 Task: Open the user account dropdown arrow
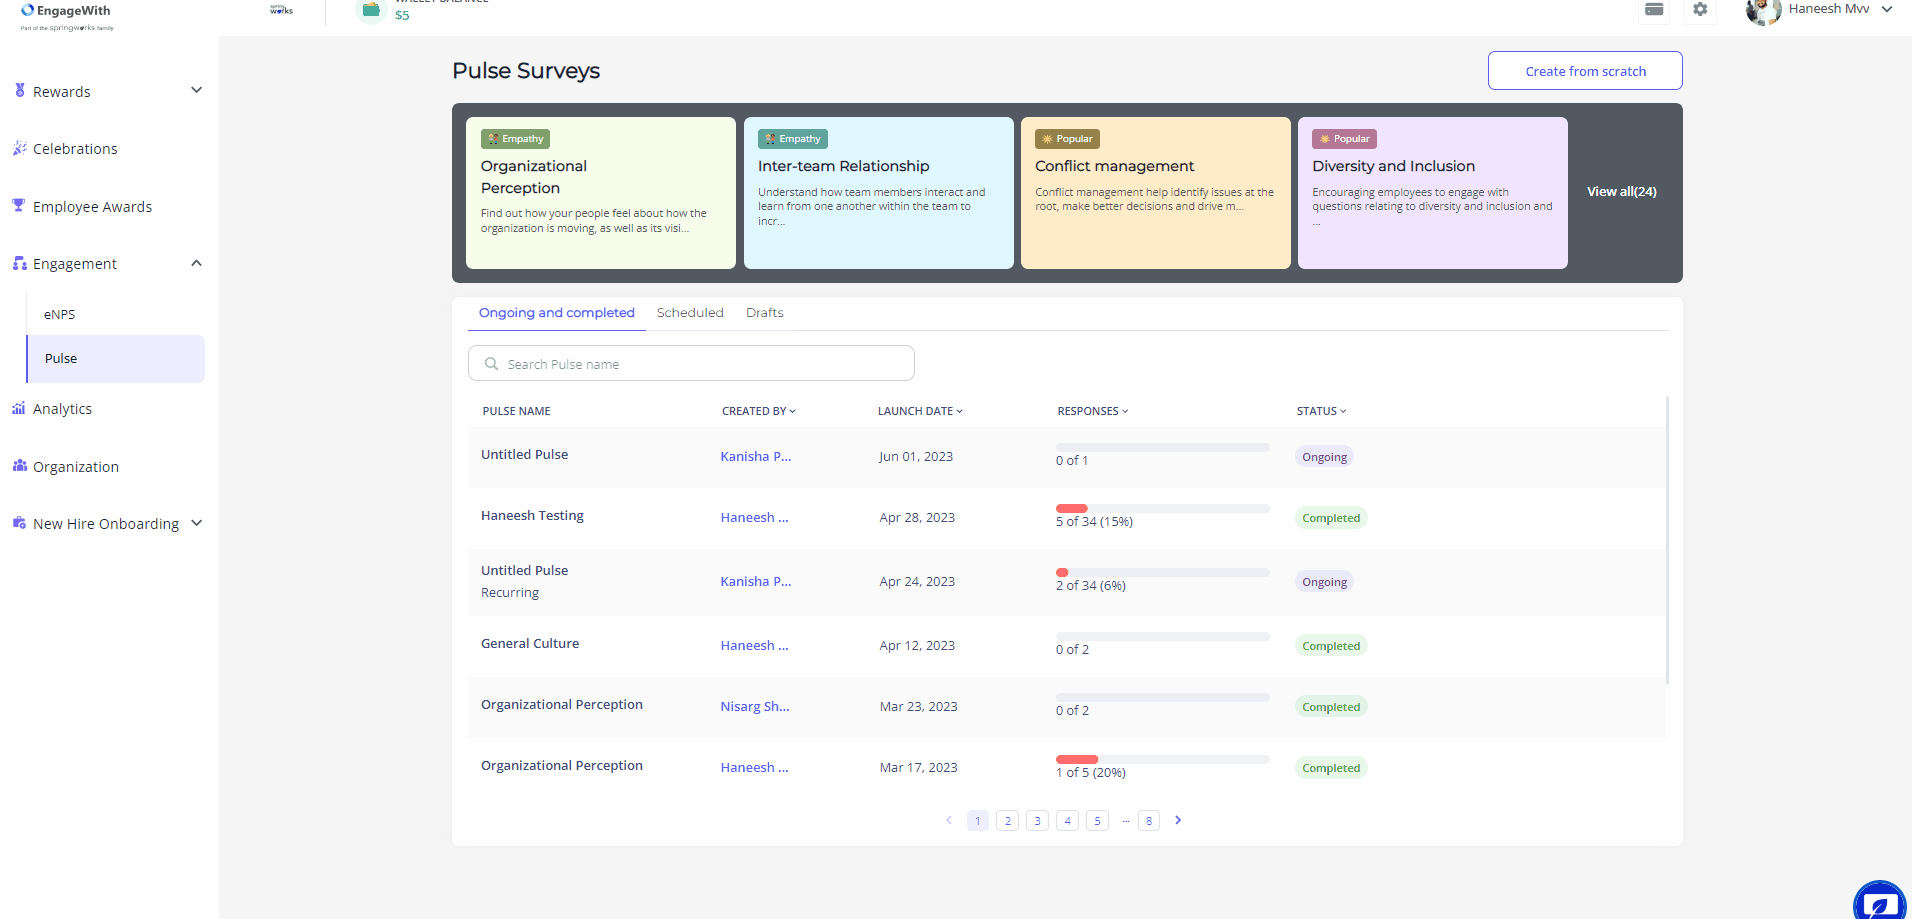point(1887,9)
